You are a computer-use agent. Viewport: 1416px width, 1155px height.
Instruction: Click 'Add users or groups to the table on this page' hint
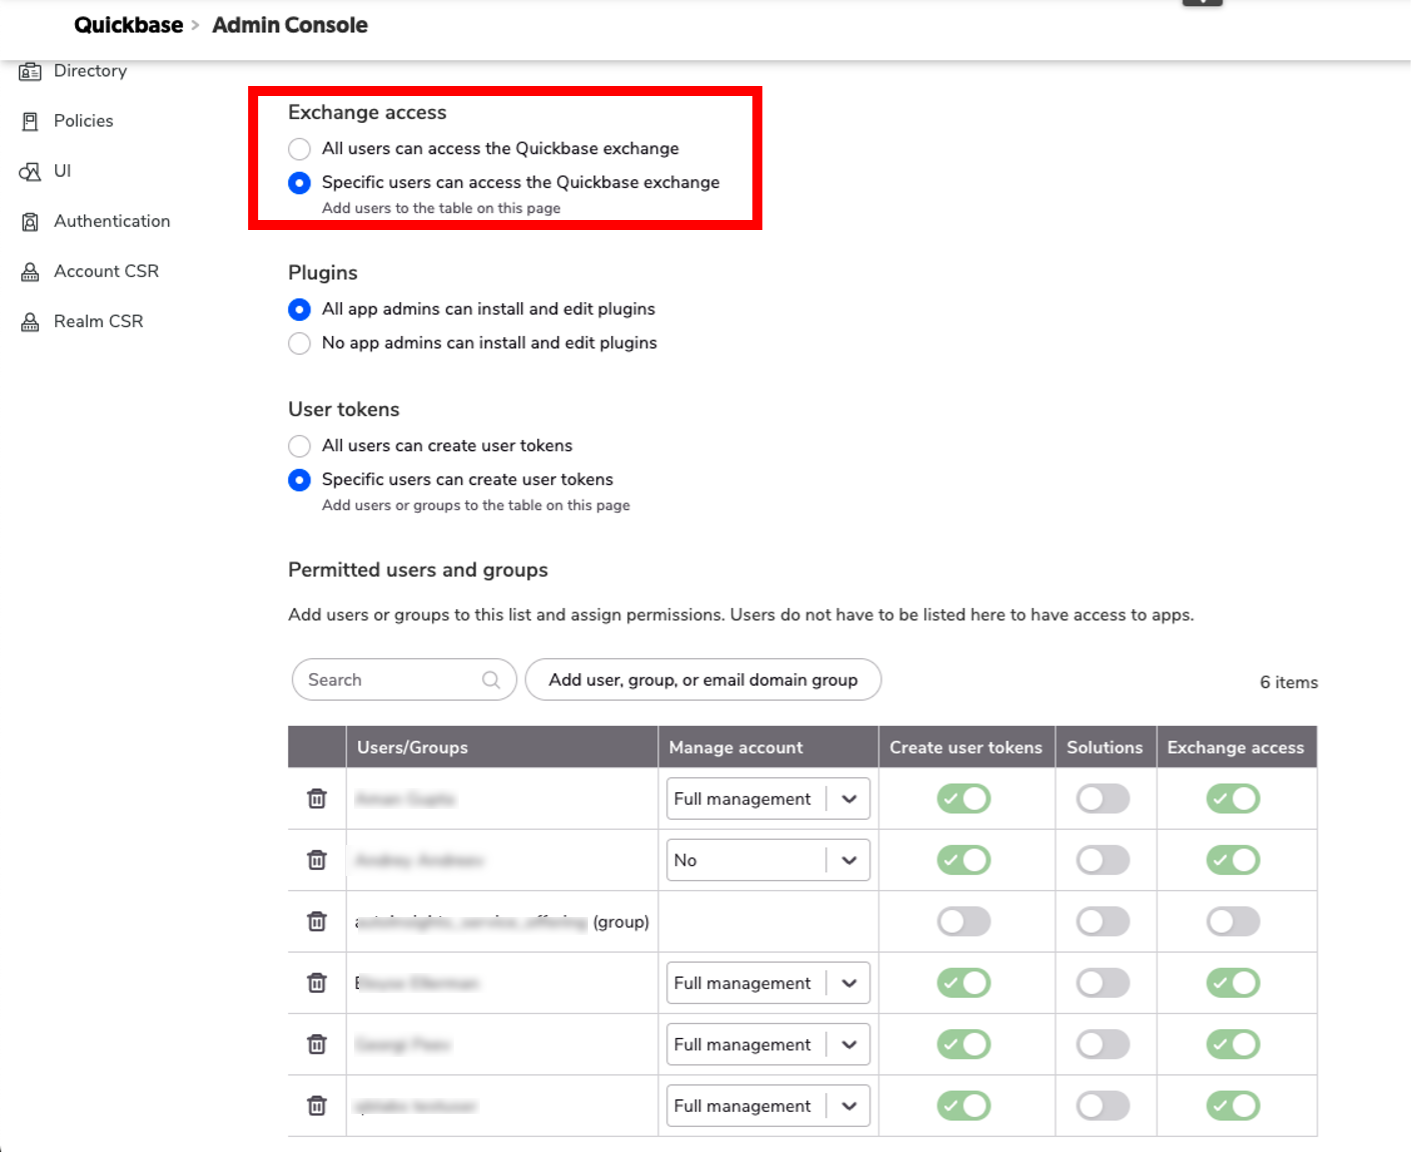[x=476, y=506]
